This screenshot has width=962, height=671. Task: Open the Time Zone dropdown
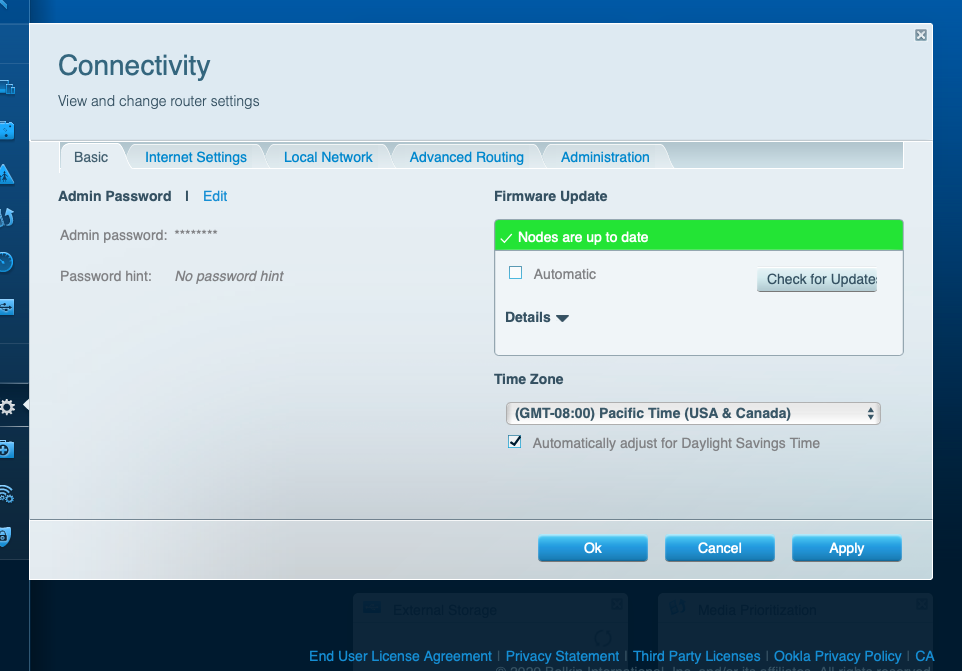coord(693,413)
